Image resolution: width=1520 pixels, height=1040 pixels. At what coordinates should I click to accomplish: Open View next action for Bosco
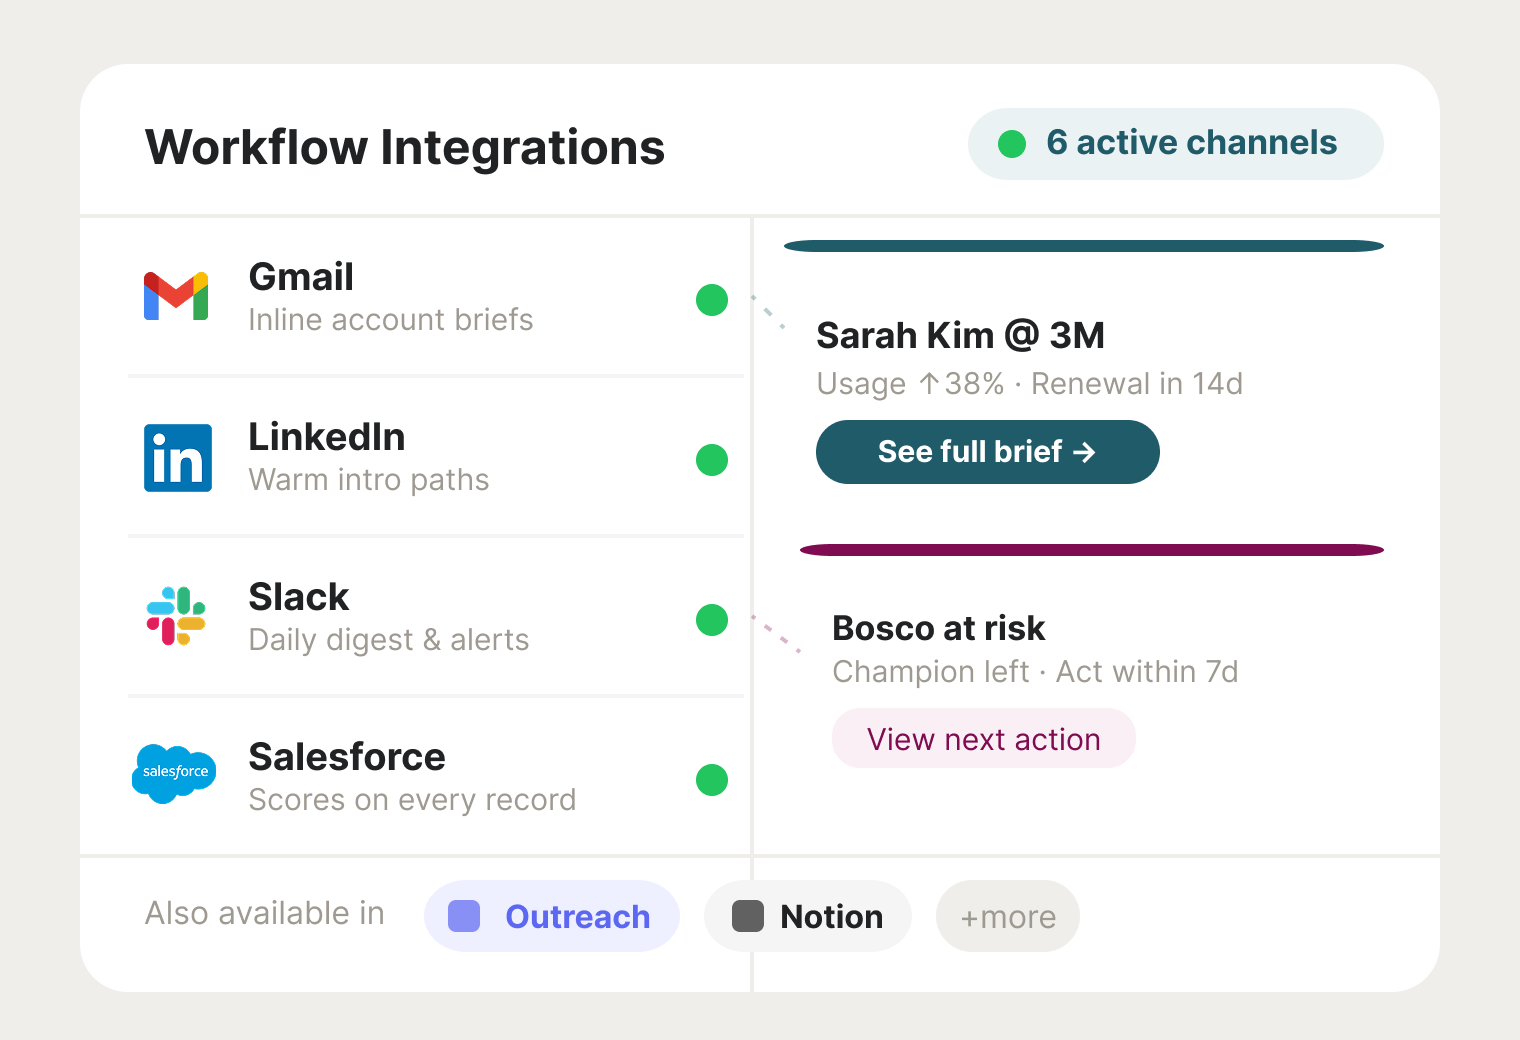tap(983, 738)
